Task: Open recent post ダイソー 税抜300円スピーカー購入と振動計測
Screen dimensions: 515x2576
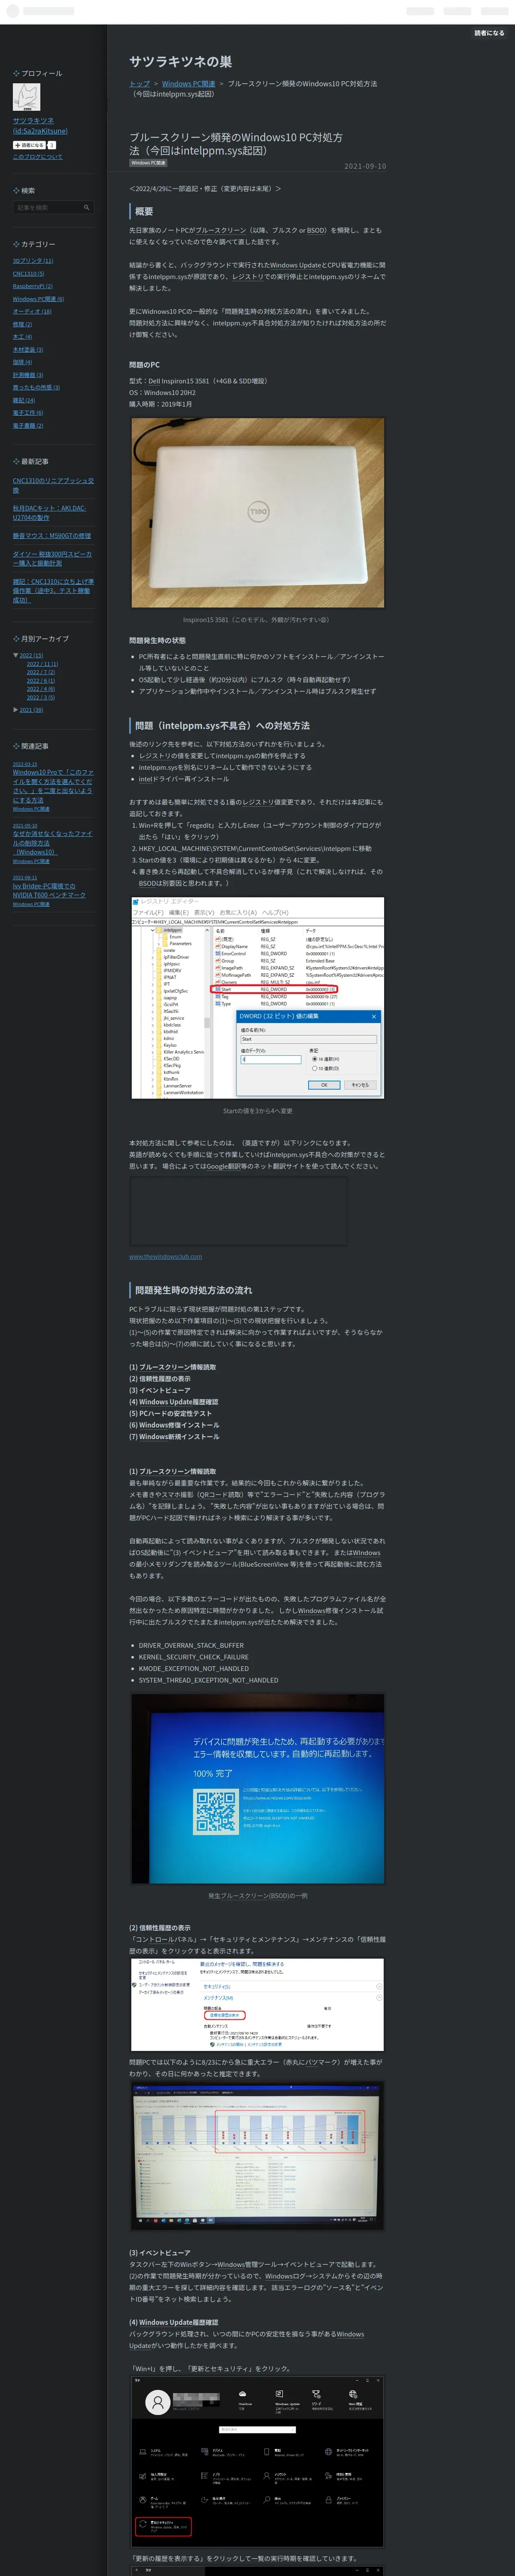Action: 52,558
